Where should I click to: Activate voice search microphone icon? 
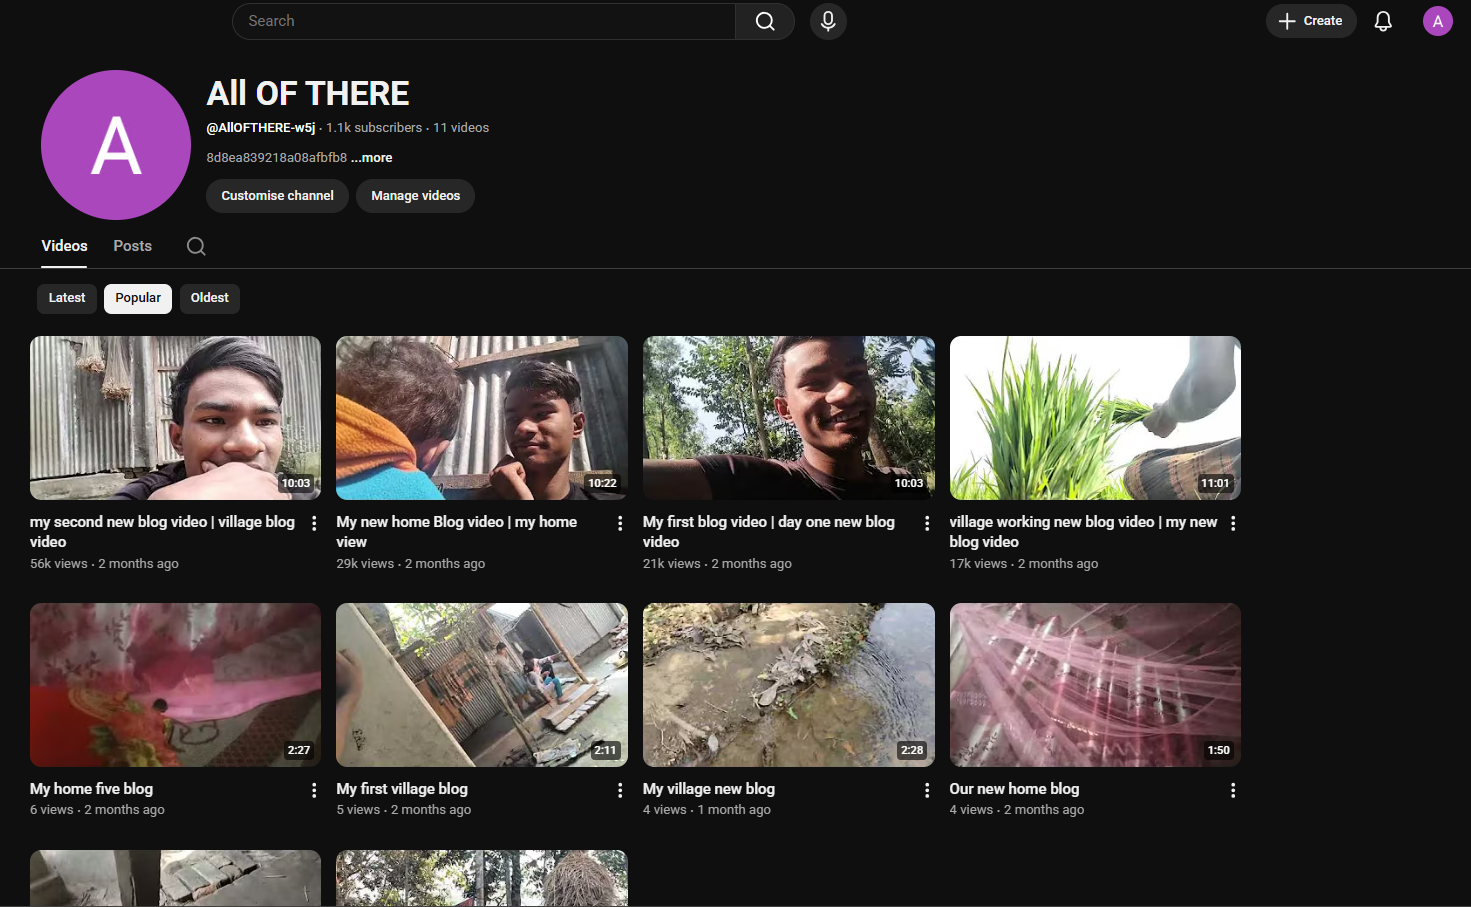[x=828, y=21]
